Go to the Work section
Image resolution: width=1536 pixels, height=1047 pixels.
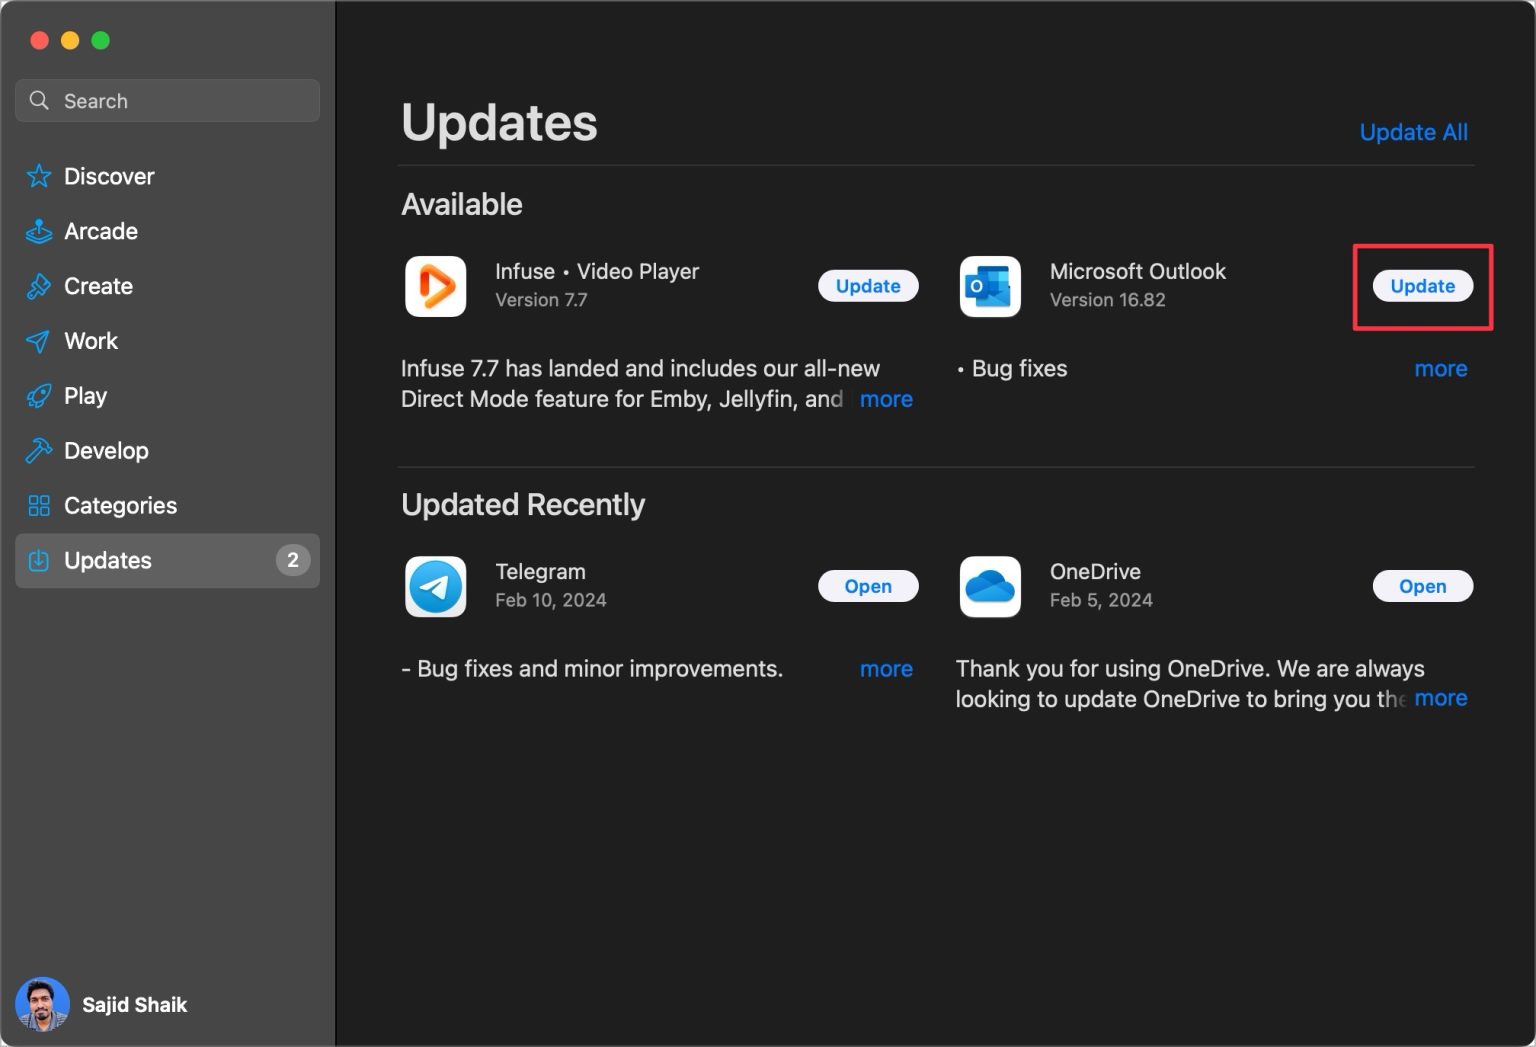90,341
